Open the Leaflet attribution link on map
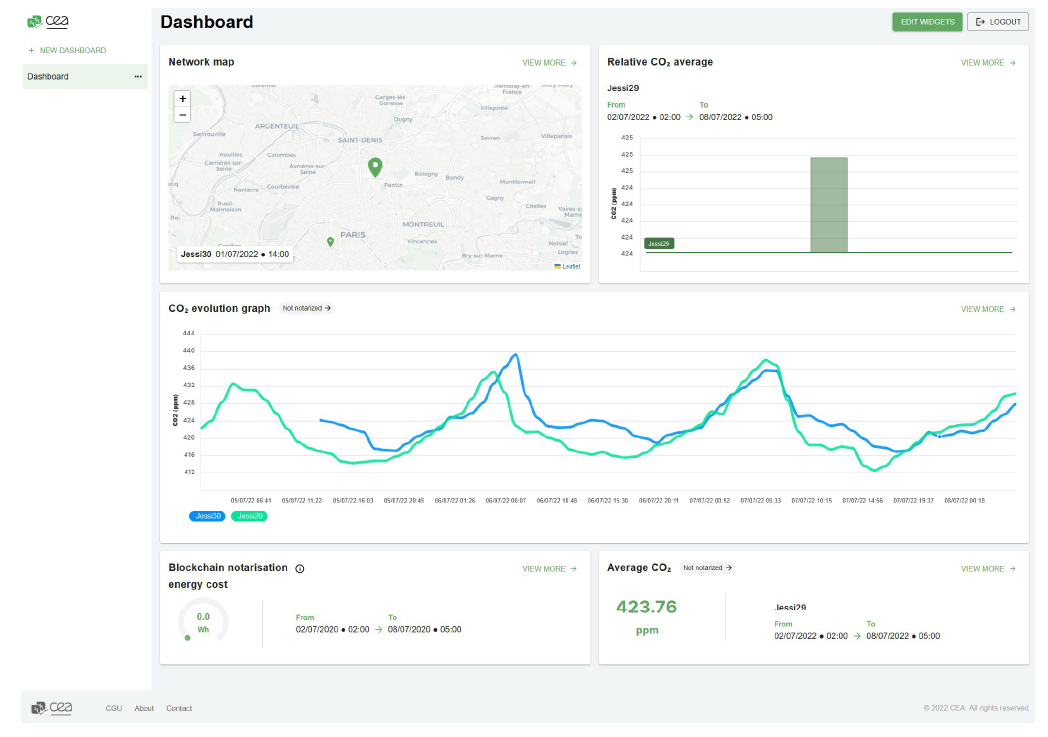Viewport: 1048px width, 737px height. click(x=571, y=267)
